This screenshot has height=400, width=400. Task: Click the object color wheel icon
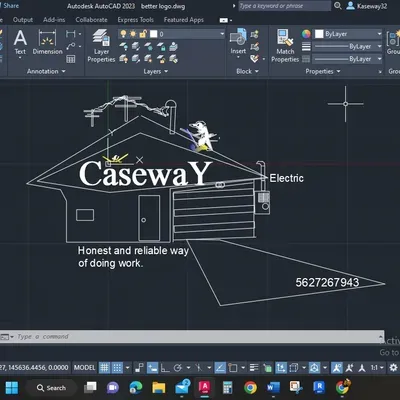coord(306,34)
